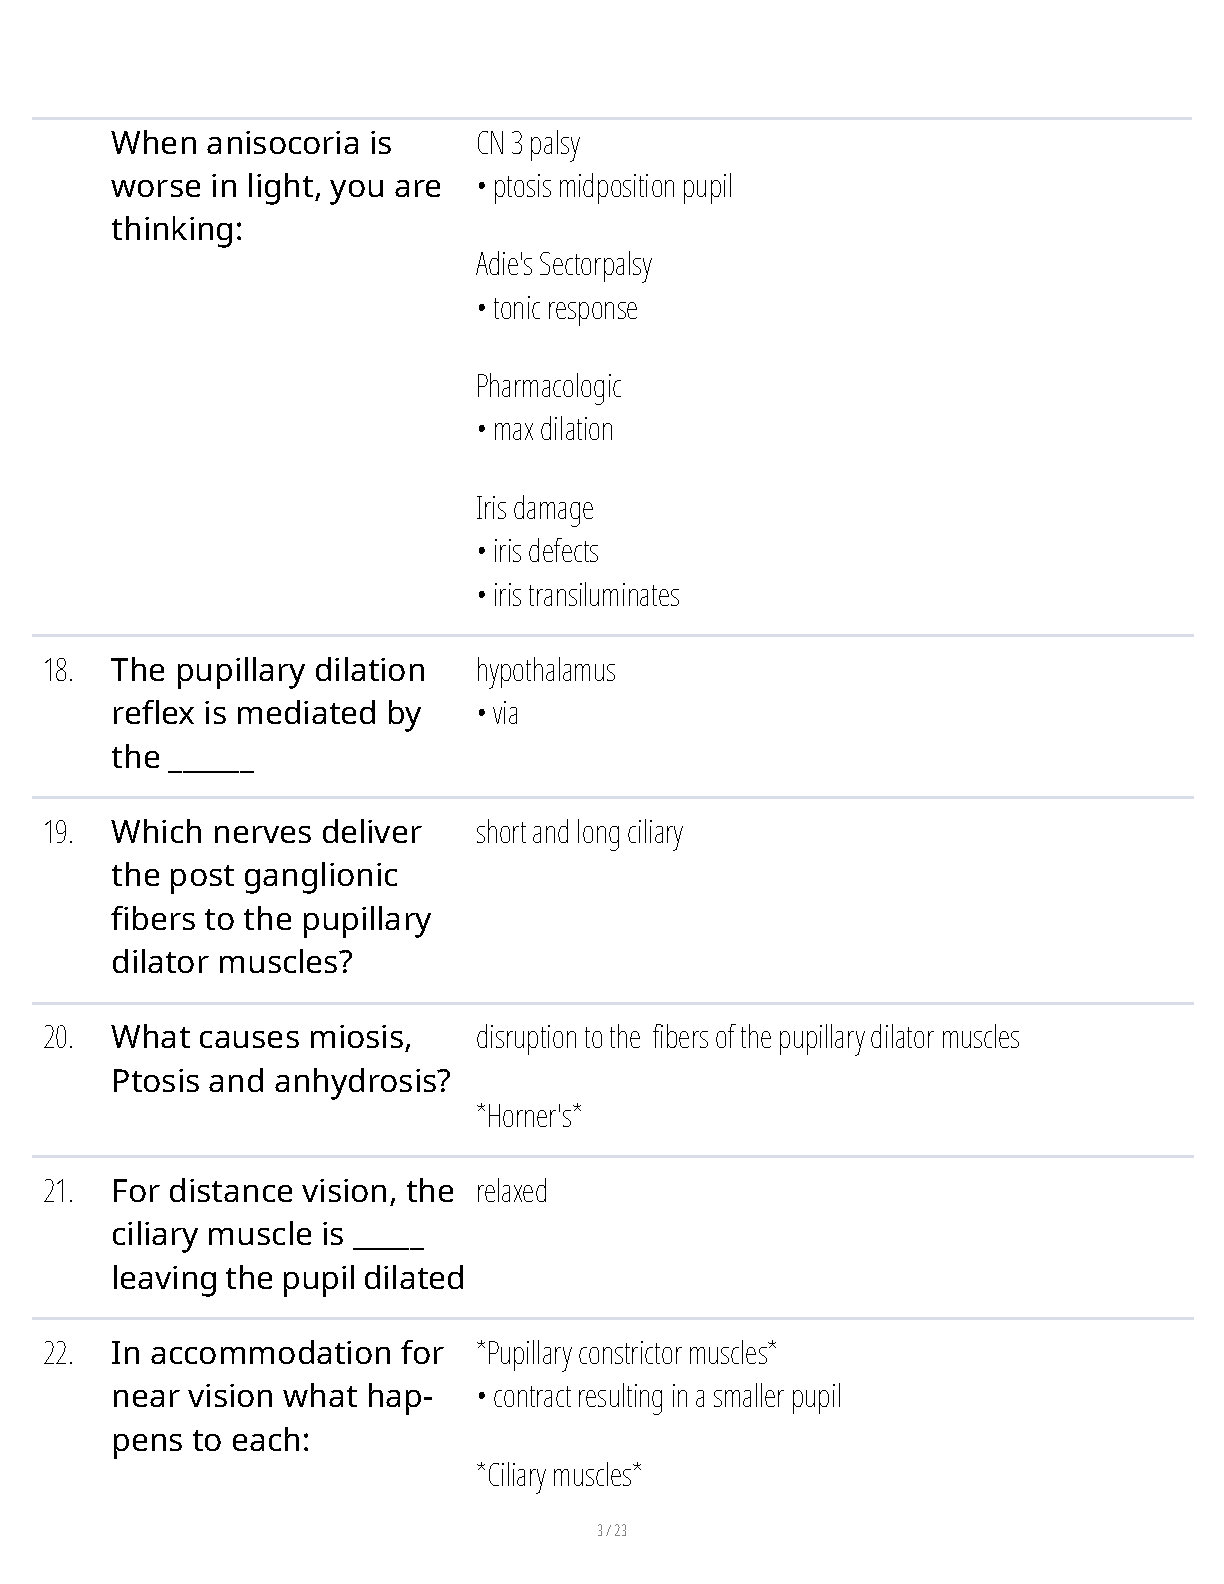The width and height of the screenshot is (1224, 1584).
Task: Click the 'Iris damage' heading
Action: pyautogui.click(x=534, y=509)
